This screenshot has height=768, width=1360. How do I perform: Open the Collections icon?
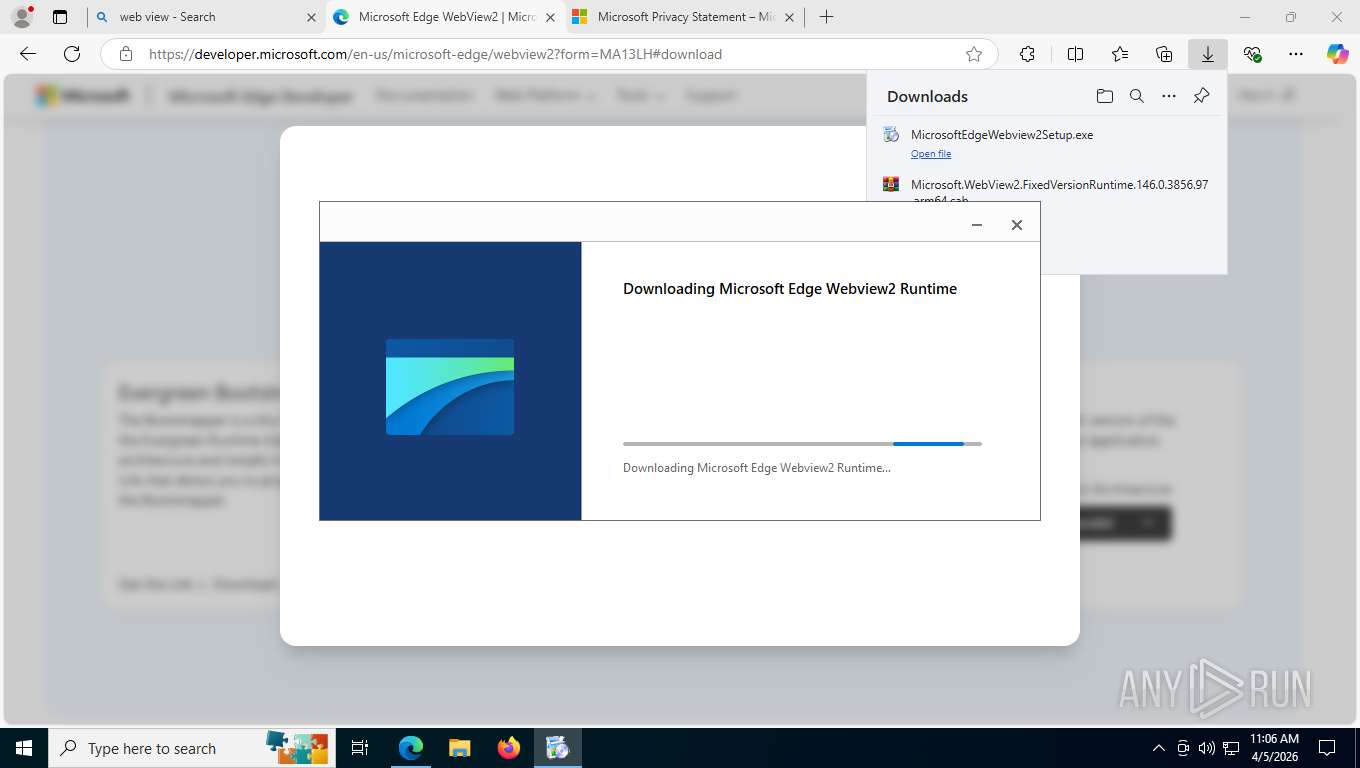[x=1164, y=54]
